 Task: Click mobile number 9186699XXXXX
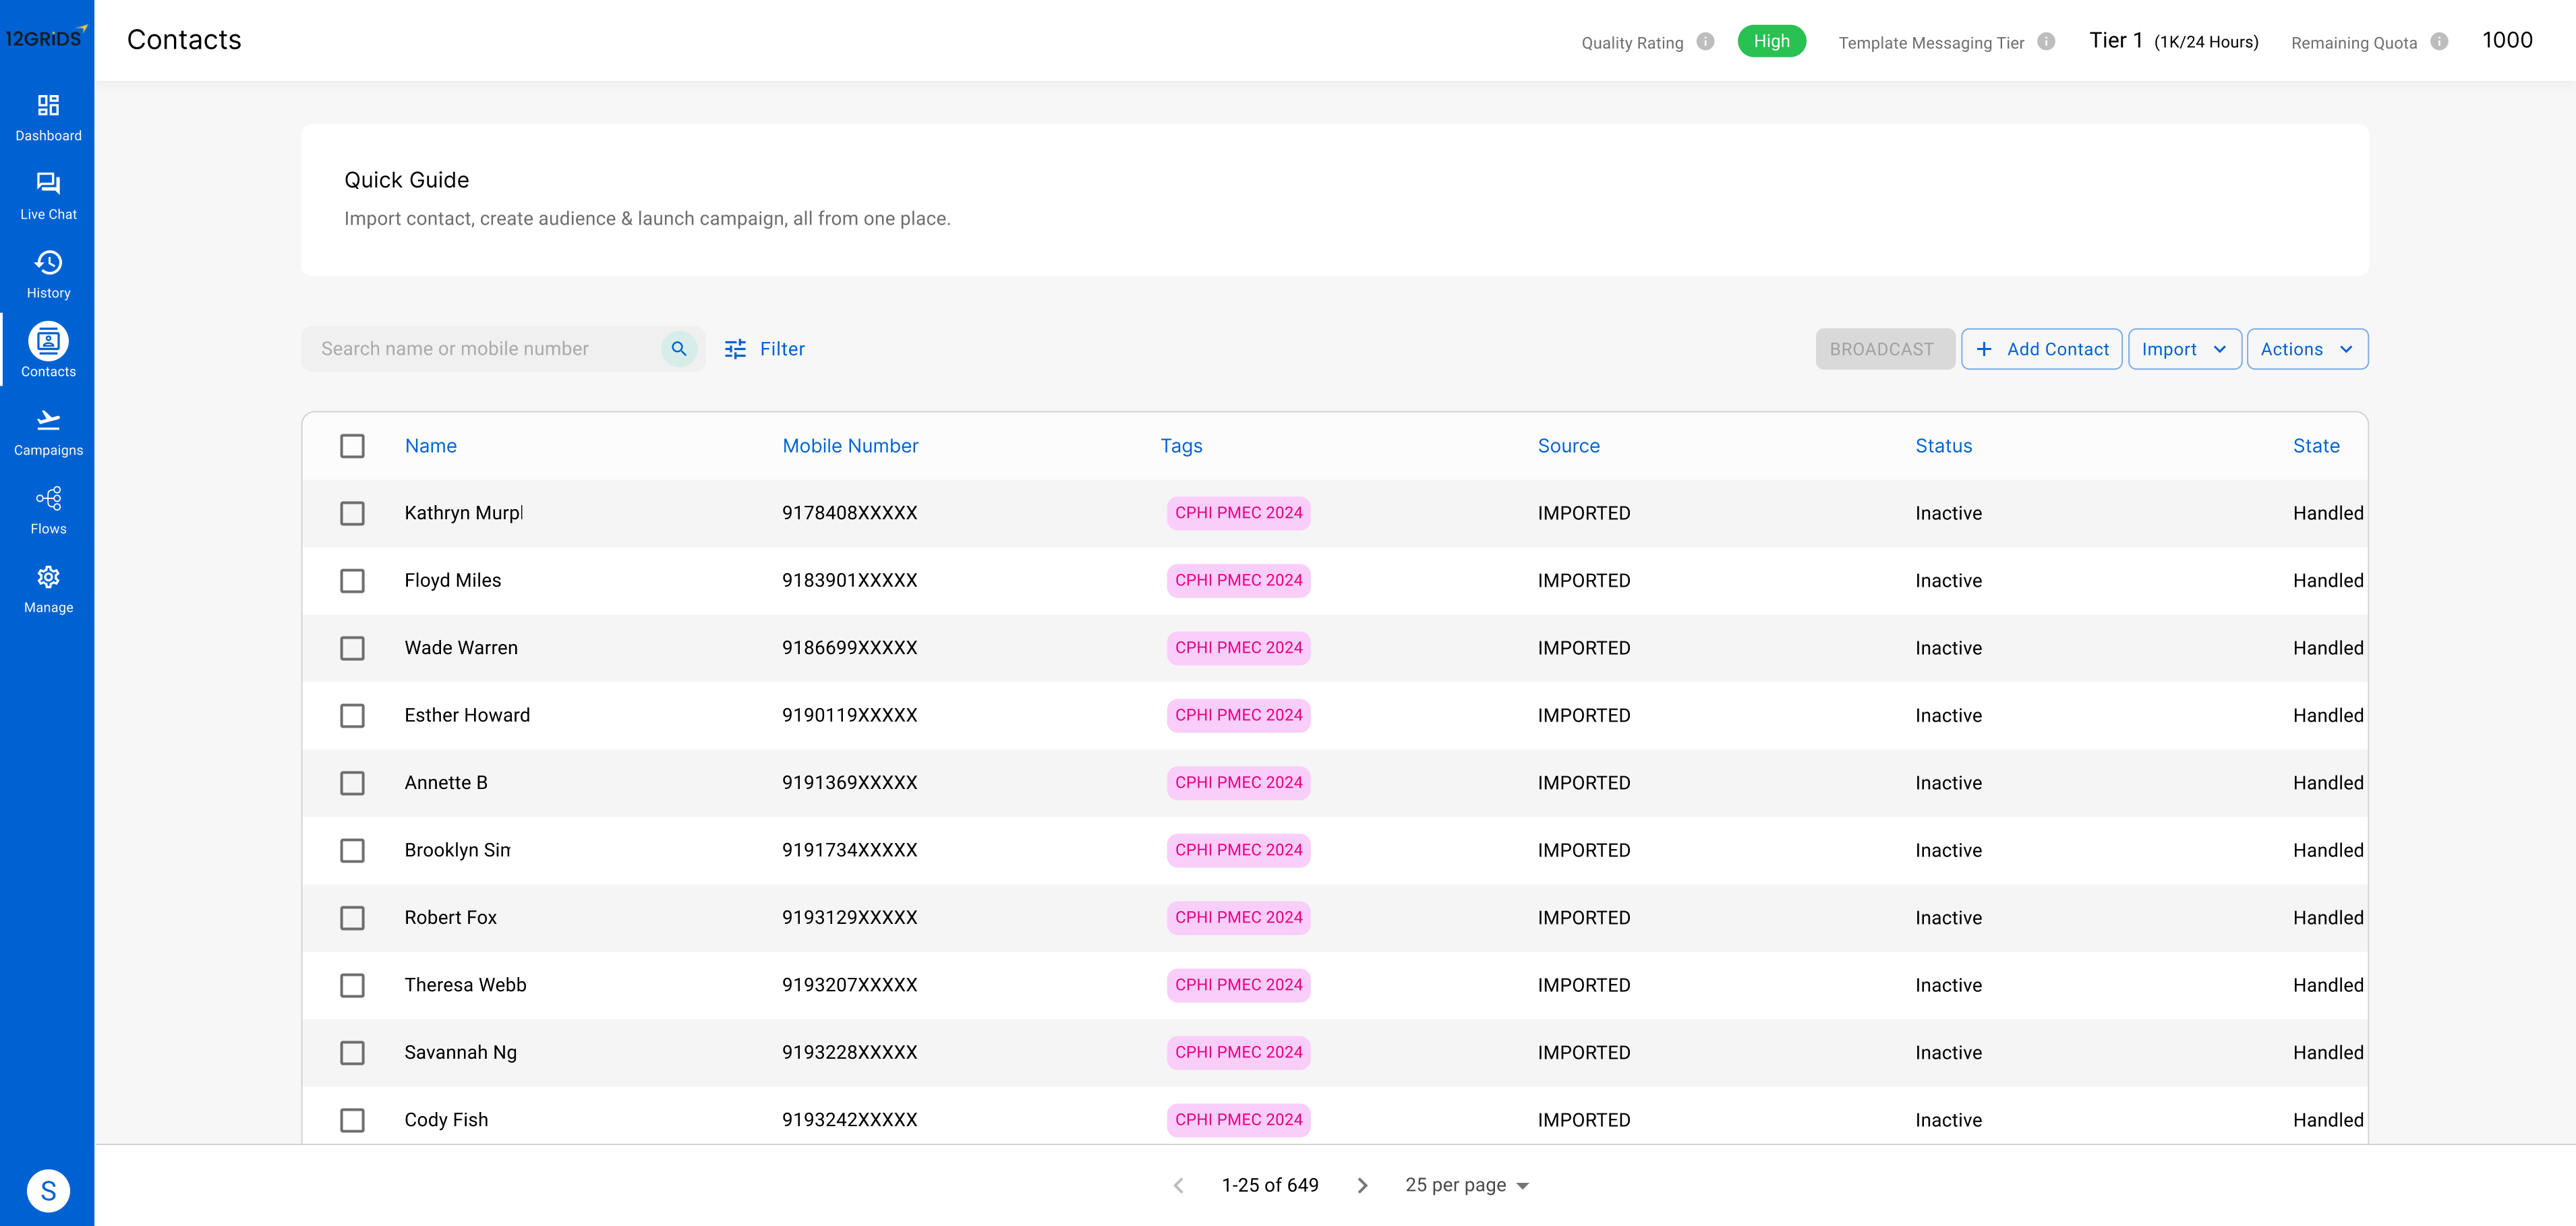(x=849, y=648)
